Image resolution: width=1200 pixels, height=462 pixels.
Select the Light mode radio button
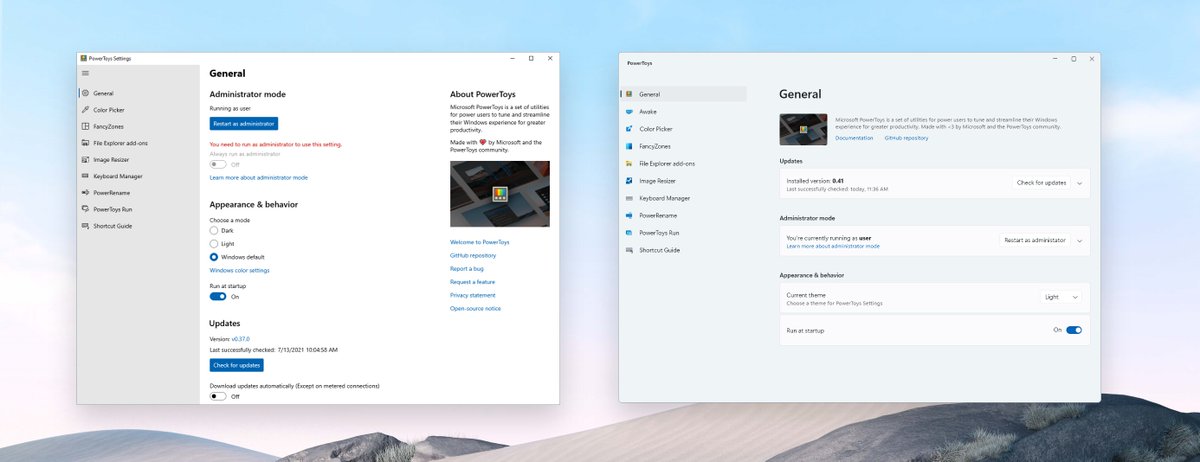tap(214, 243)
